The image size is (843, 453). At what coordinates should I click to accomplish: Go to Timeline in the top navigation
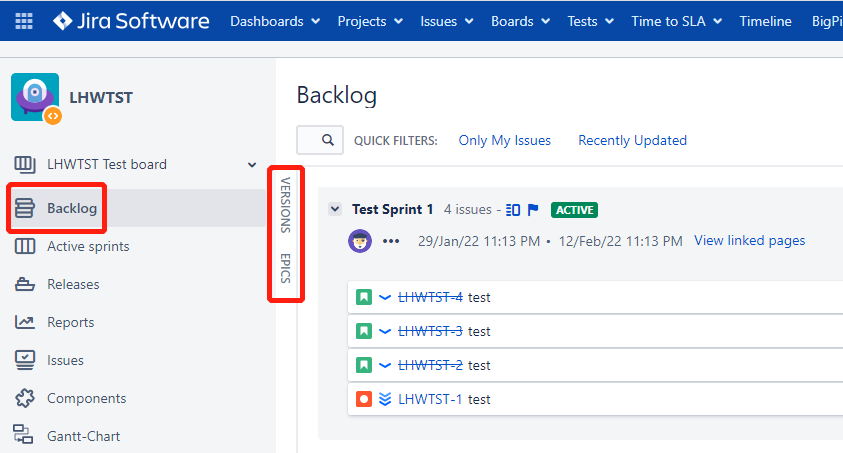[765, 21]
